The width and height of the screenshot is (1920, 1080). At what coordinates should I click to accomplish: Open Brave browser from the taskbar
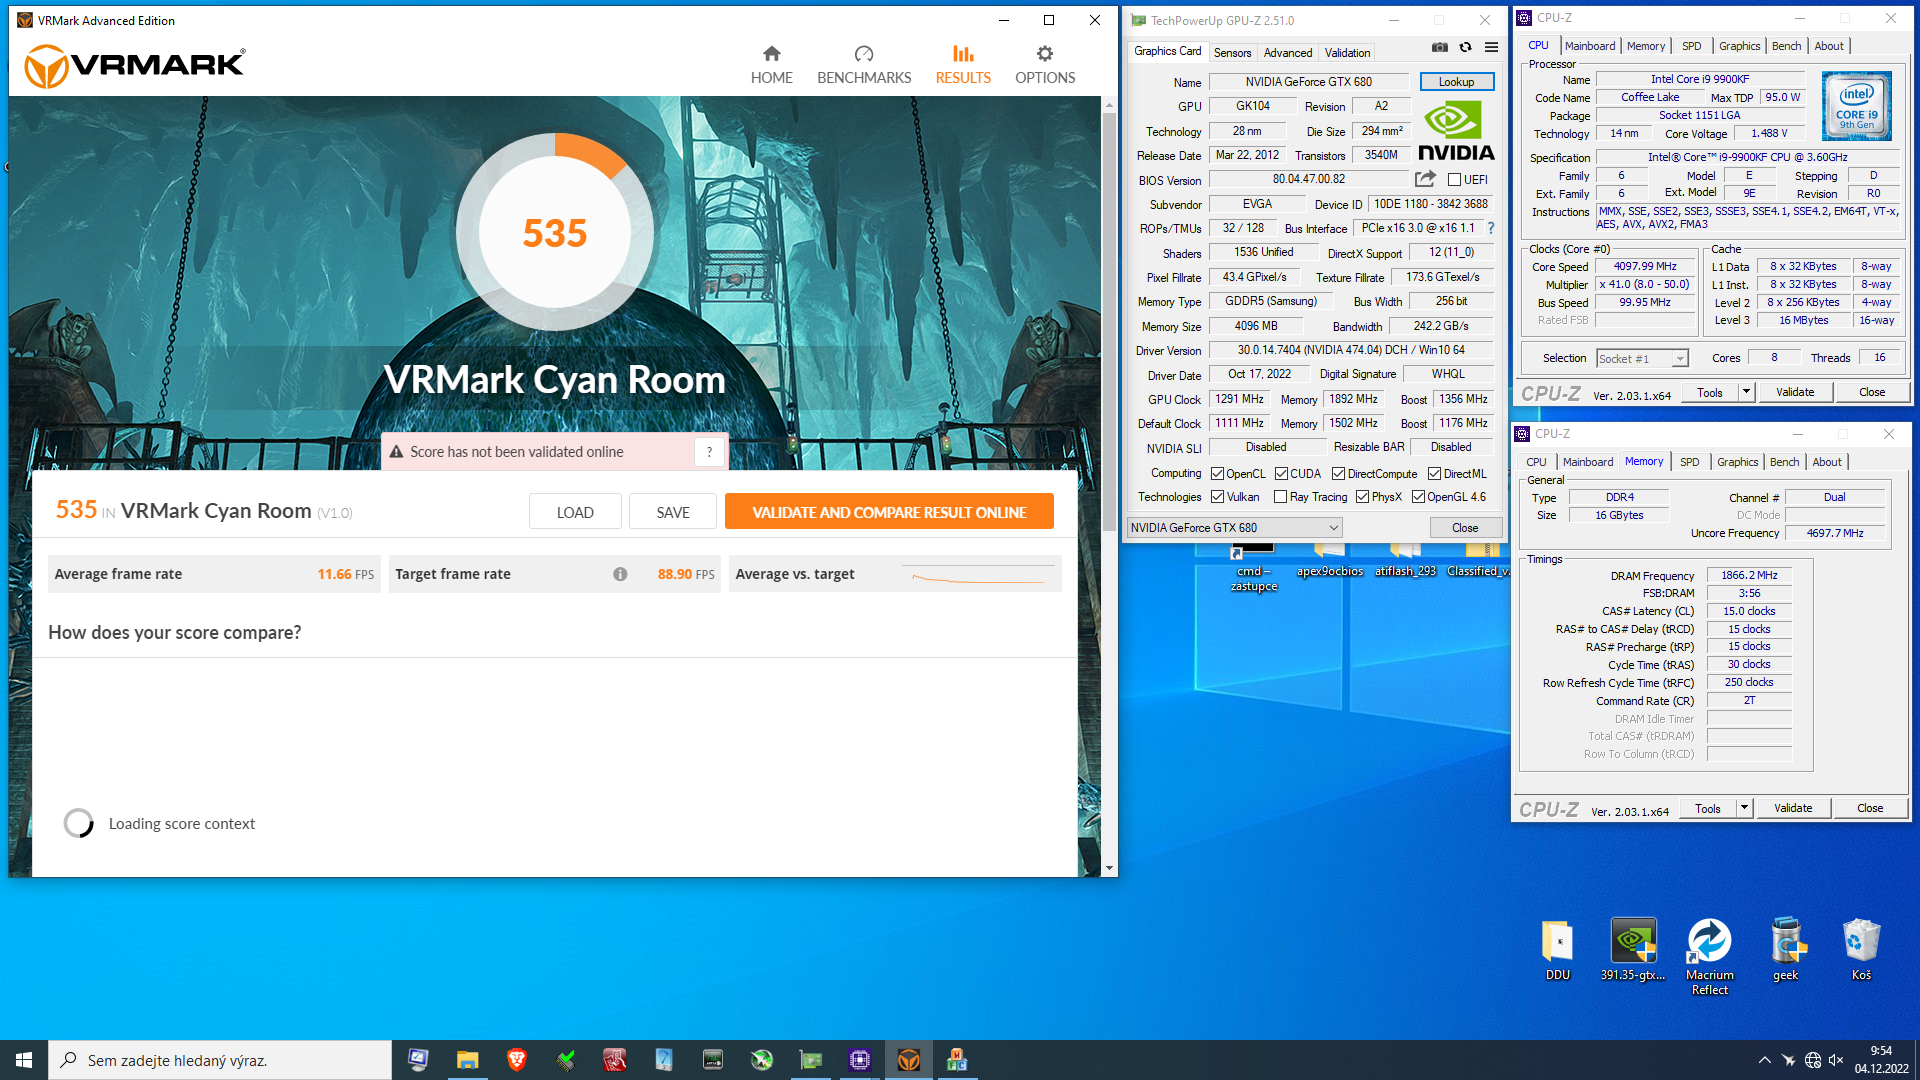click(517, 1060)
